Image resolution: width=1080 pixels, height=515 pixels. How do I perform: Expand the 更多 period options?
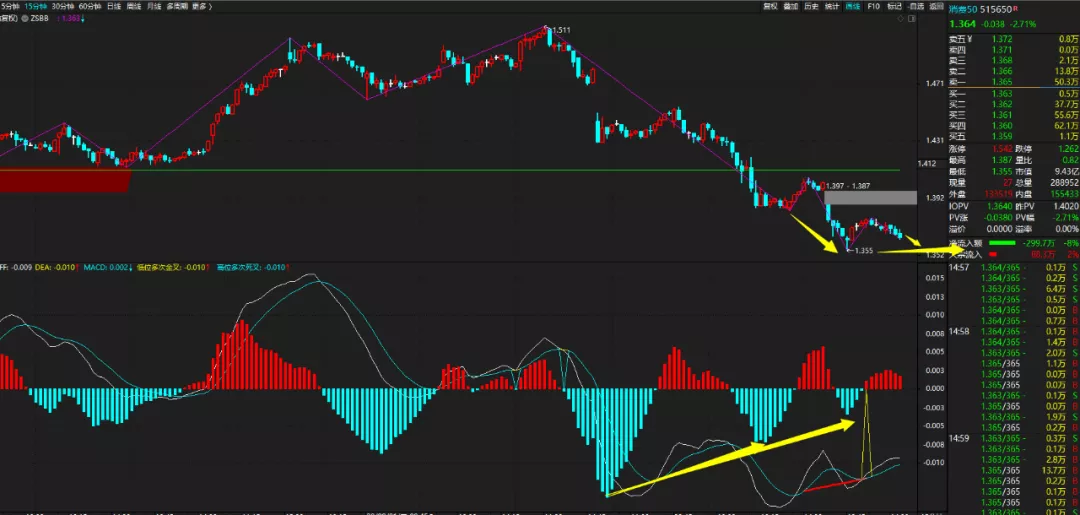tap(202, 6)
